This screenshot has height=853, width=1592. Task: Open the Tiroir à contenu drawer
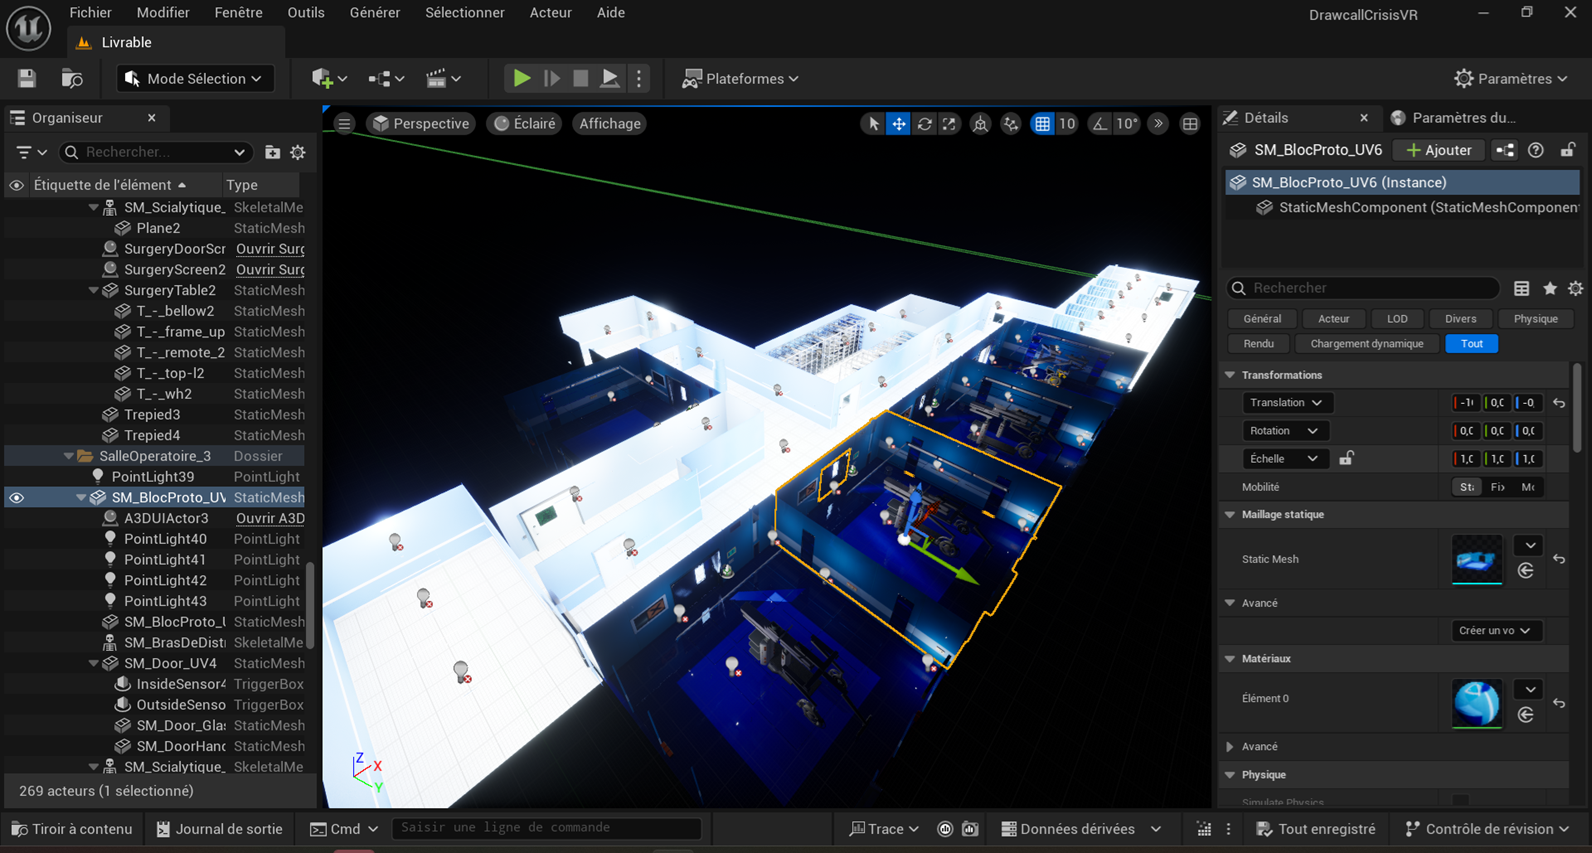(72, 829)
